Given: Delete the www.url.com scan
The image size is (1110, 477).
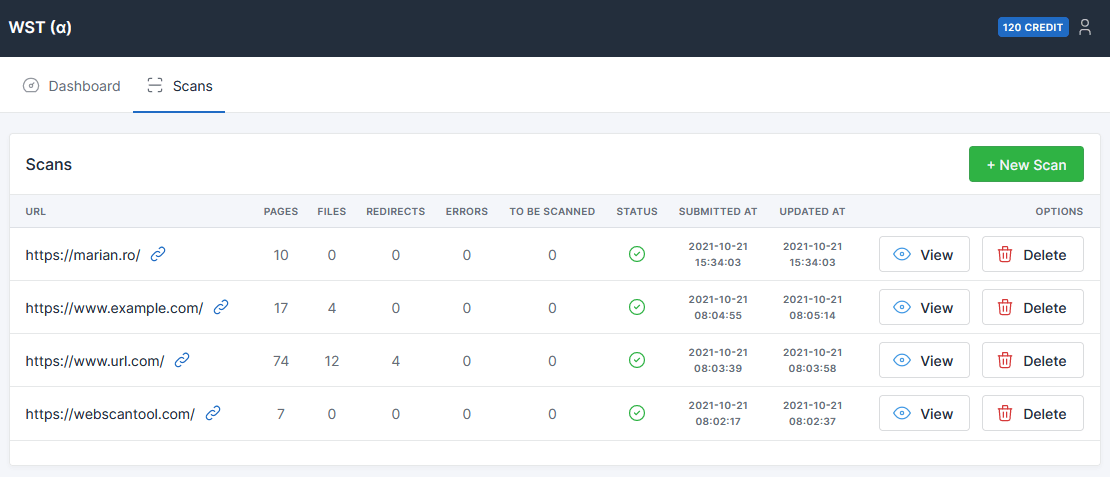Looking at the screenshot, I should click(x=1032, y=360).
